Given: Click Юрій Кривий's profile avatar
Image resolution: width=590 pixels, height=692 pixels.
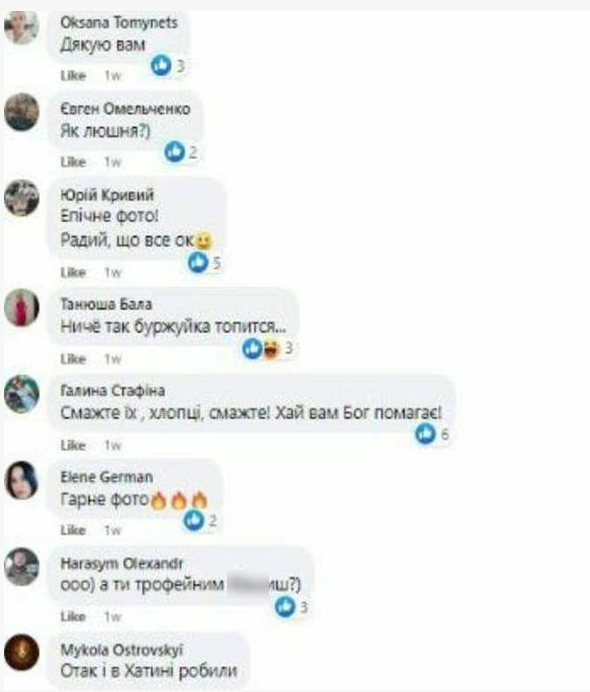Looking at the screenshot, I should (22, 198).
